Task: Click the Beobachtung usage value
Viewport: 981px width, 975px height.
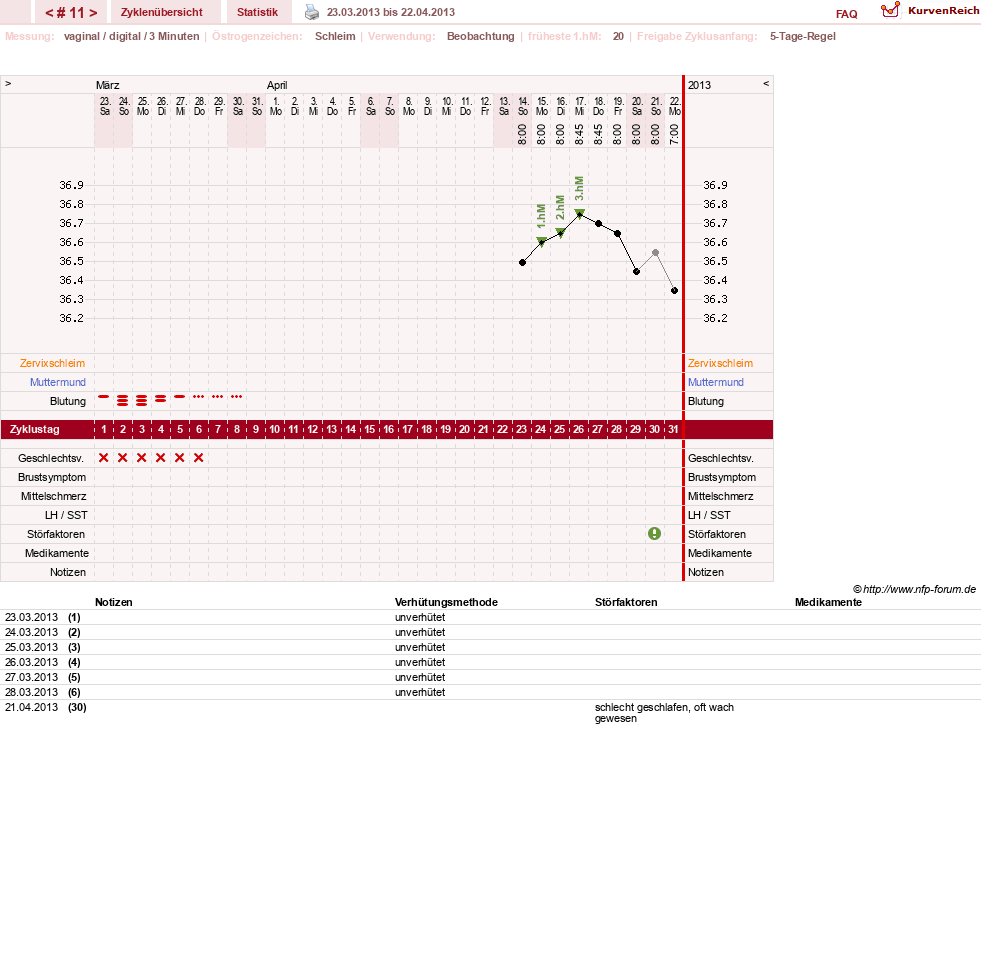Action: [480, 36]
